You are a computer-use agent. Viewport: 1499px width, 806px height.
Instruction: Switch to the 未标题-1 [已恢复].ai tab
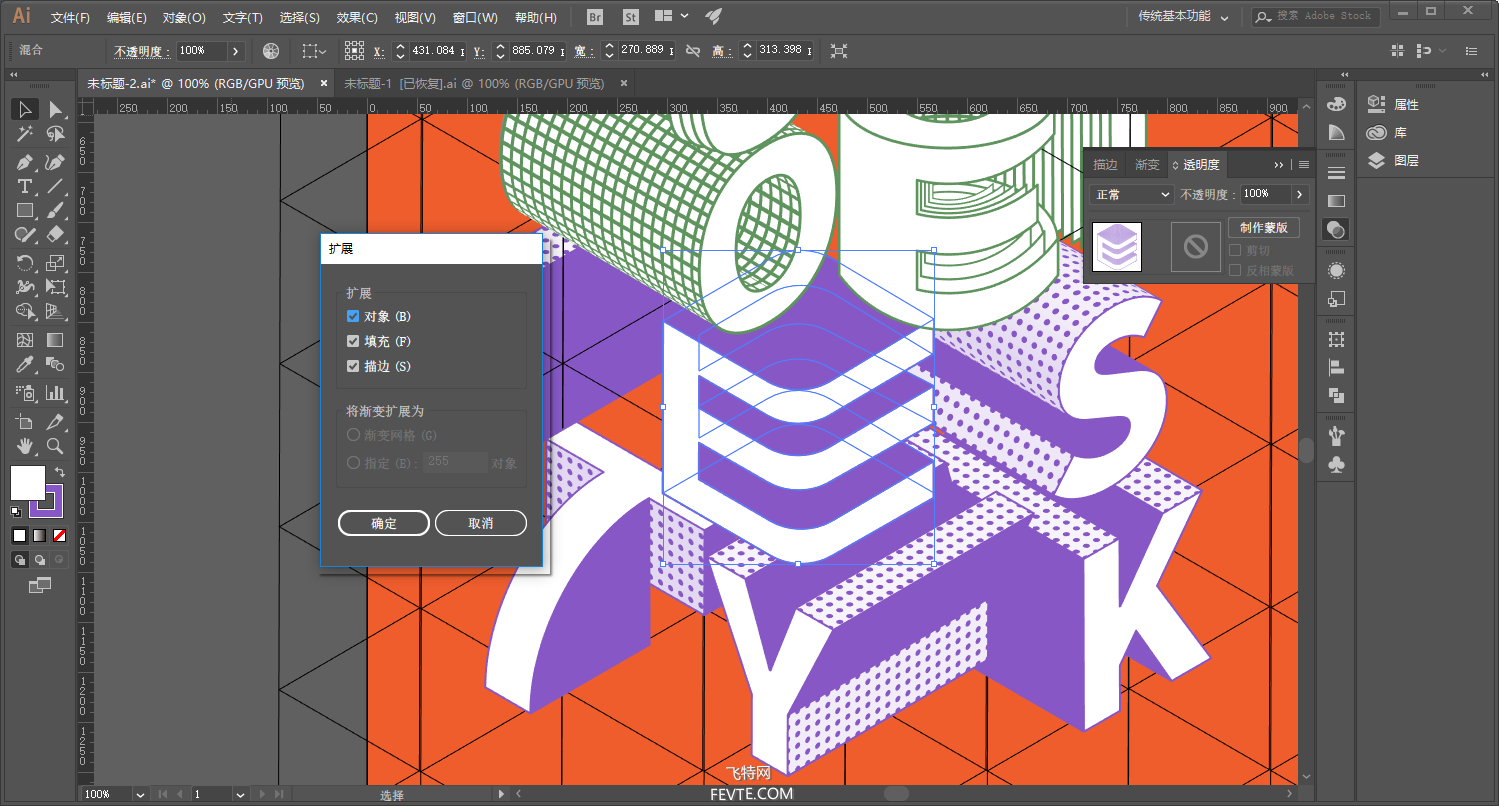474,84
